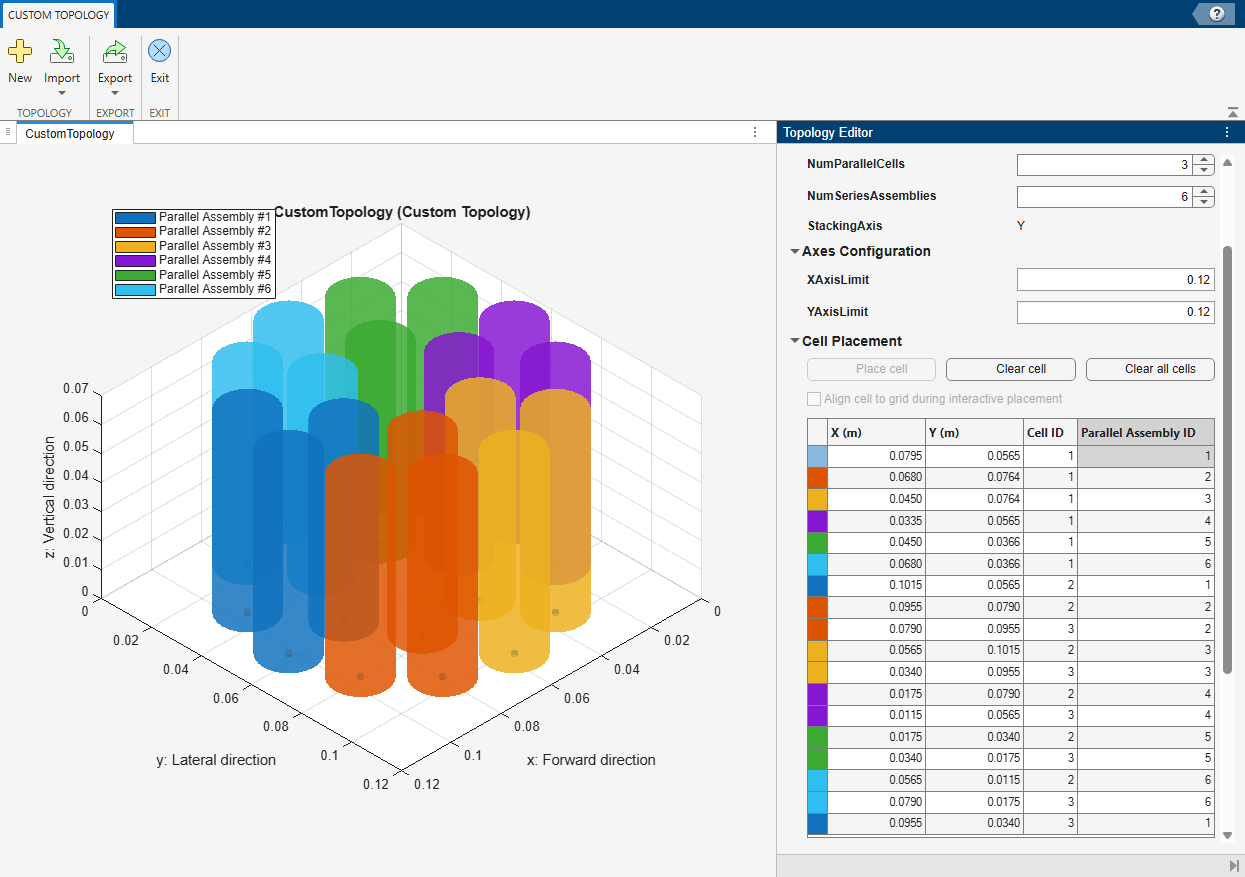
Task: Click the Place cell button
Action: 871,369
